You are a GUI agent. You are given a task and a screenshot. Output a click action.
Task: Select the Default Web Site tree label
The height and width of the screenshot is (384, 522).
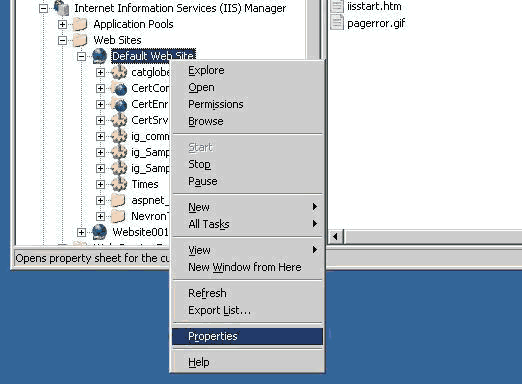[153, 56]
